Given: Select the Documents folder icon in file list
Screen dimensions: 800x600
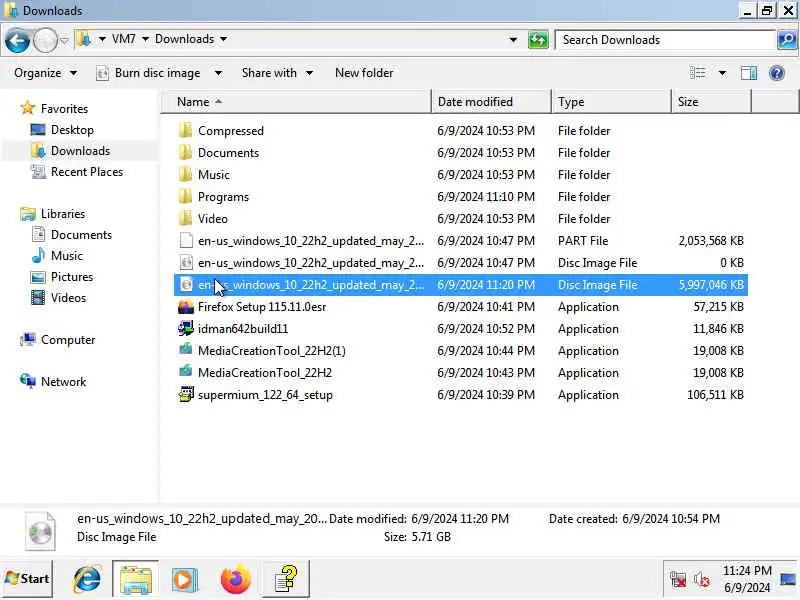Looking at the screenshot, I should tap(186, 153).
